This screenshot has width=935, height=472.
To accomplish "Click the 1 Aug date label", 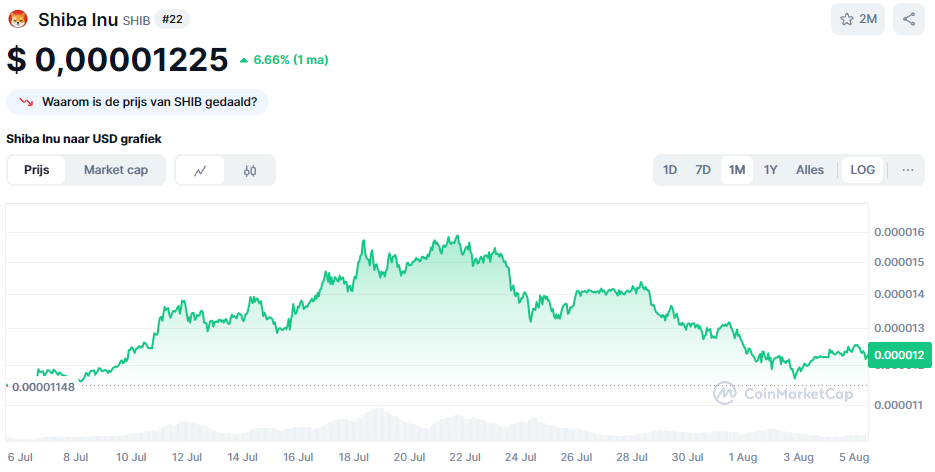I will tap(743, 457).
